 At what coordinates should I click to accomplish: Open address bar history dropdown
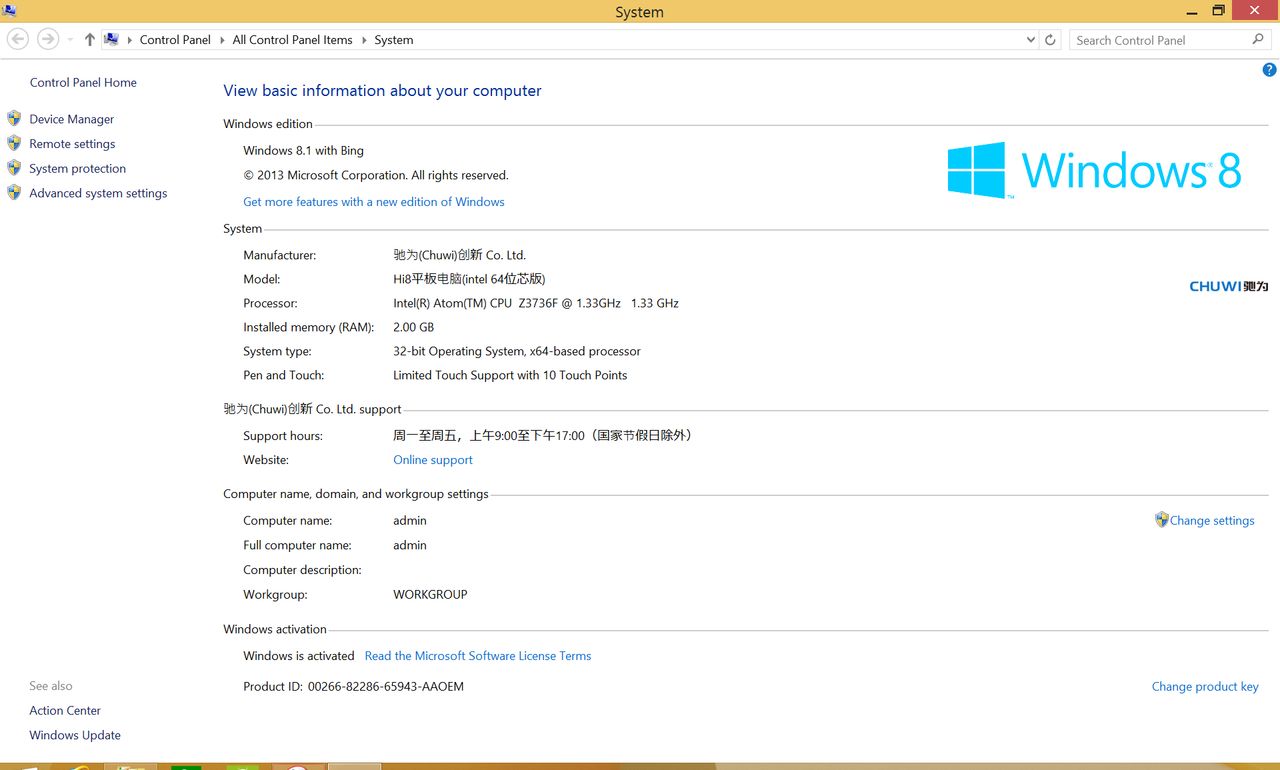coord(1031,40)
